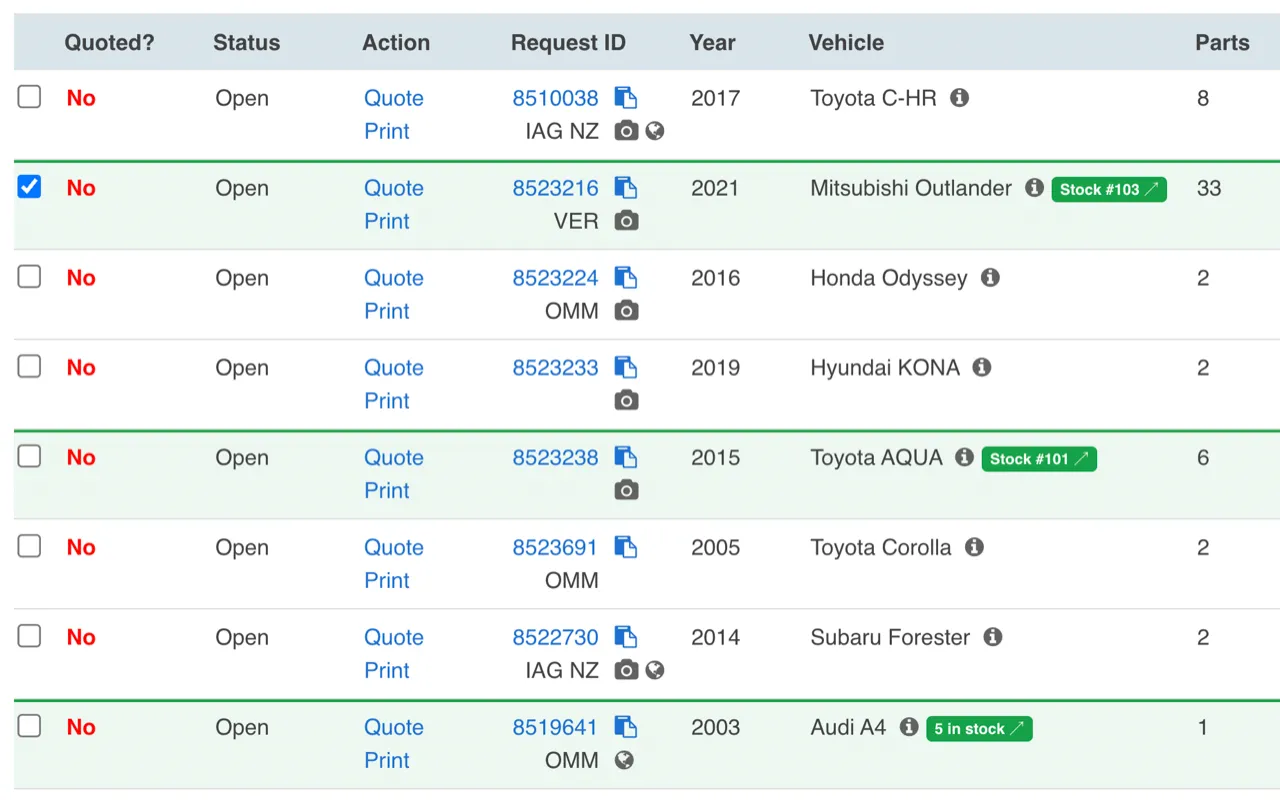Tick checkbox for Toyota C-HR row
The image size is (1280, 800).
coord(30,96)
